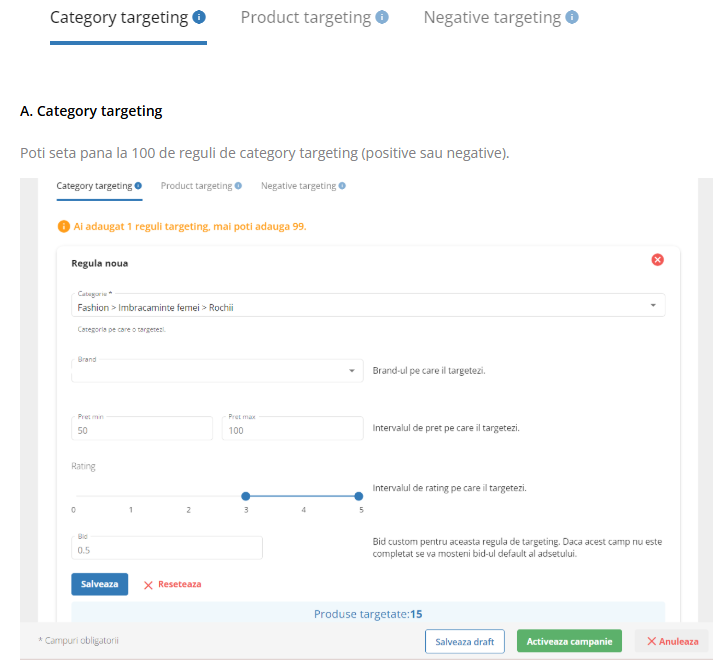The height and width of the screenshot is (660, 713).
Task: Switch to large Product targeting tab
Action: (306, 17)
